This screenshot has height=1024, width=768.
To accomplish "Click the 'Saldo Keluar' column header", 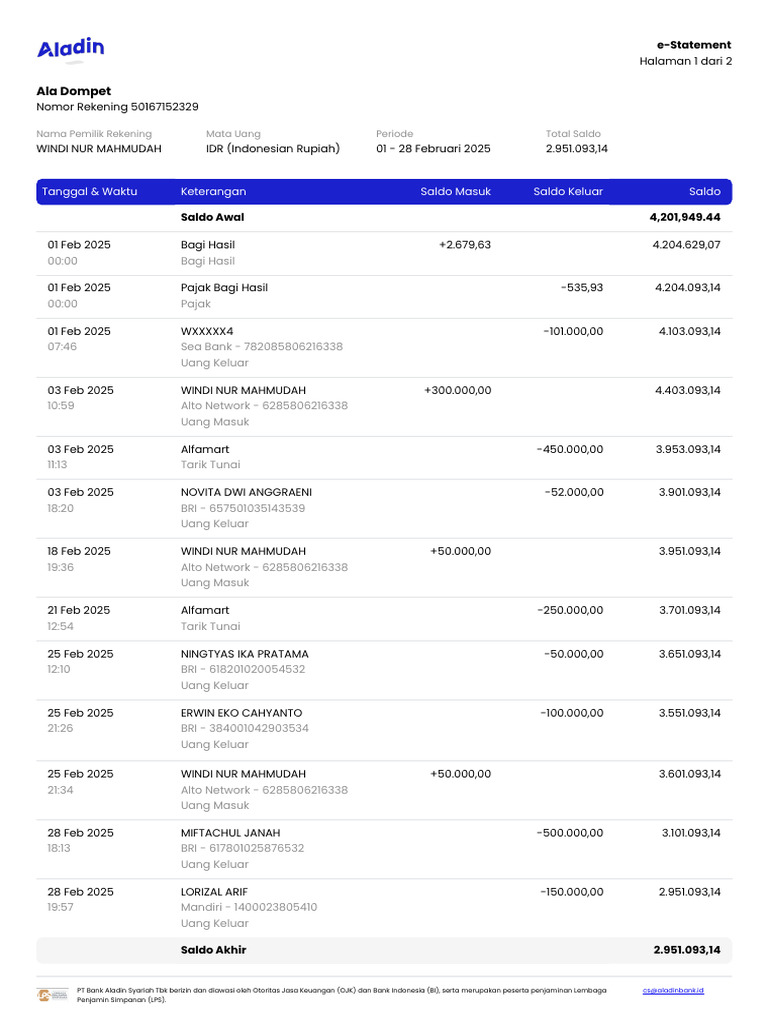I will [568, 192].
